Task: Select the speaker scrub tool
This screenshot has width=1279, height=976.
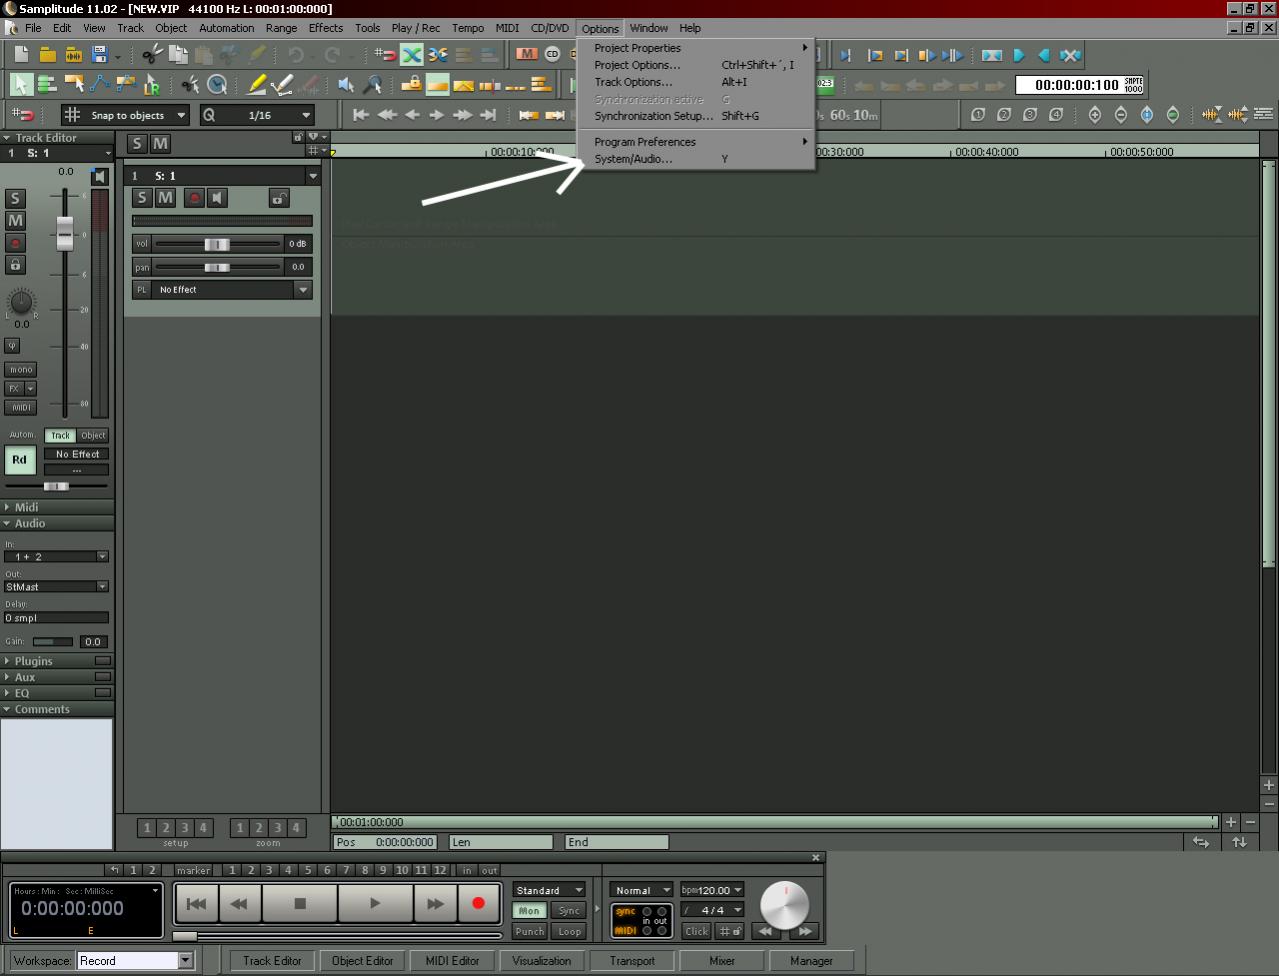Action: 346,85
